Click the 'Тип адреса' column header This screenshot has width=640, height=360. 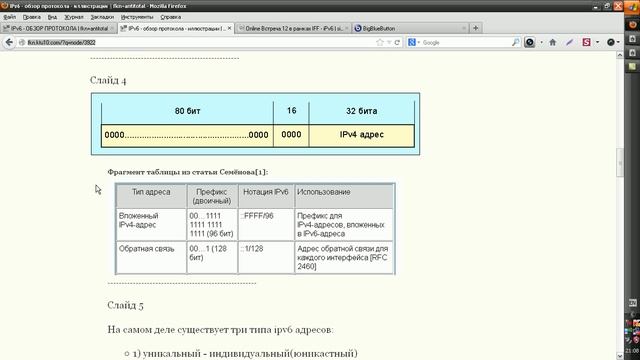pyautogui.click(x=151, y=196)
